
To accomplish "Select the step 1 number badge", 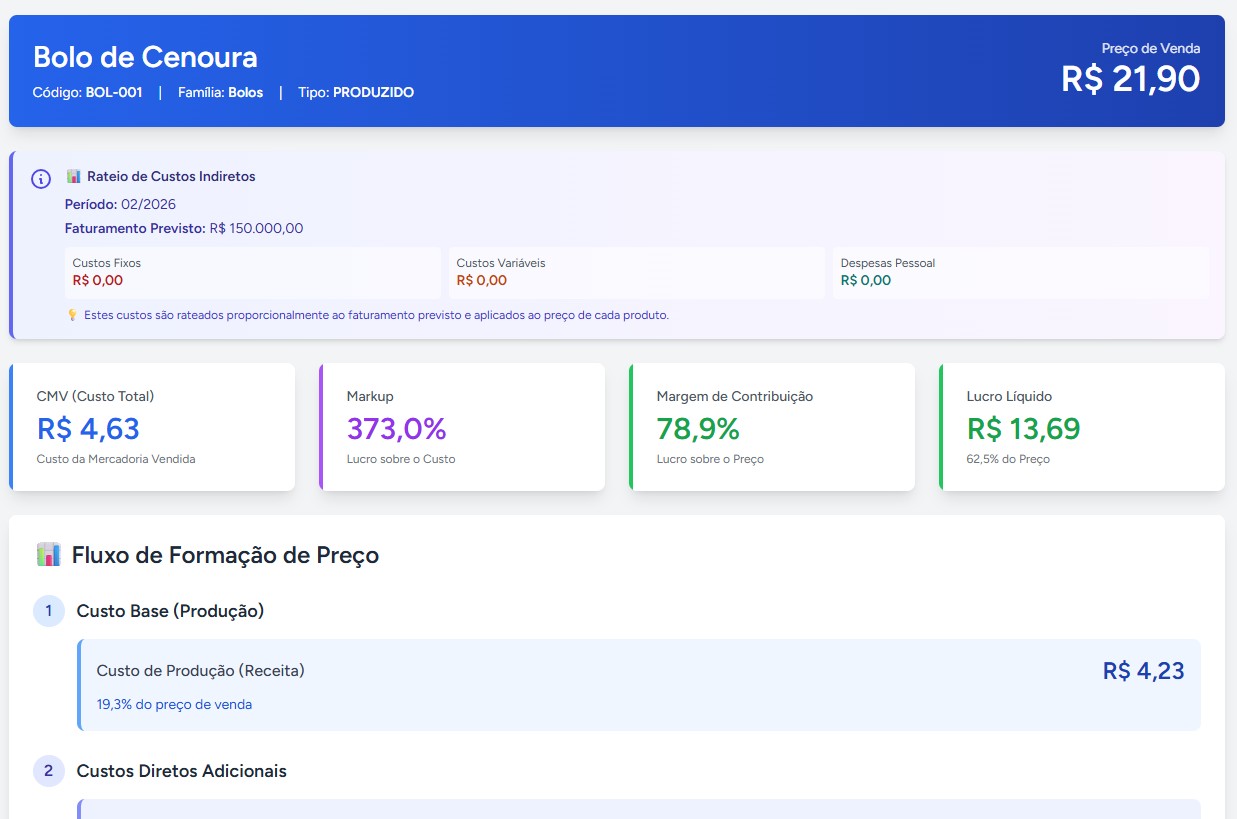I will pos(49,611).
